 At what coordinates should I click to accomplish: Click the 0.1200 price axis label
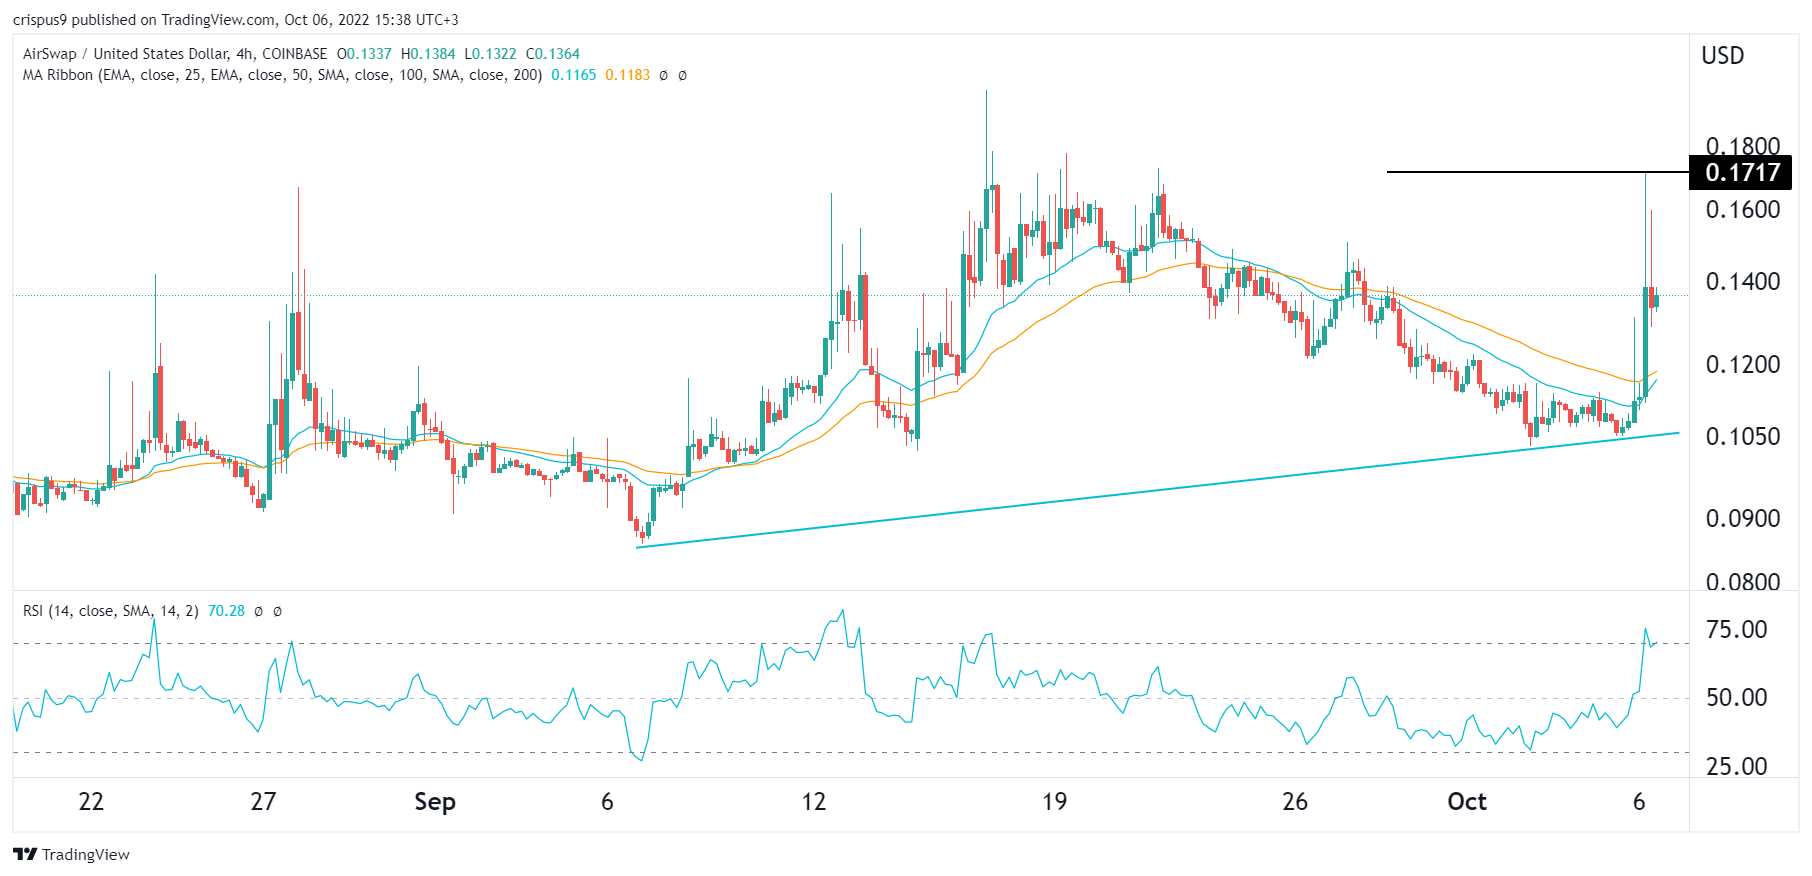pyautogui.click(x=1743, y=365)
